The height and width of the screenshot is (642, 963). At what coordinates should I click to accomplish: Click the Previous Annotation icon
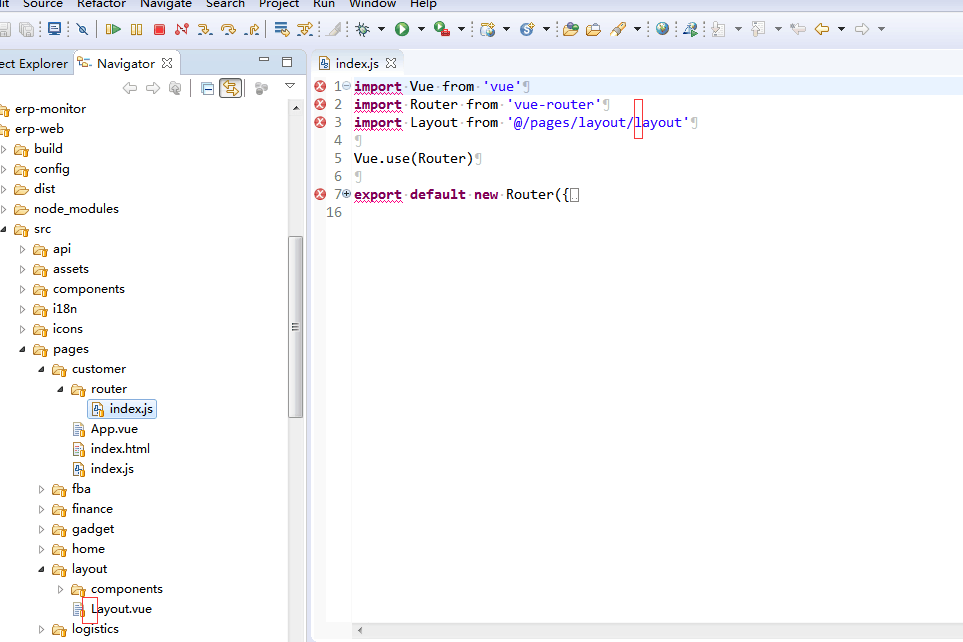click(x=758, y=29)
